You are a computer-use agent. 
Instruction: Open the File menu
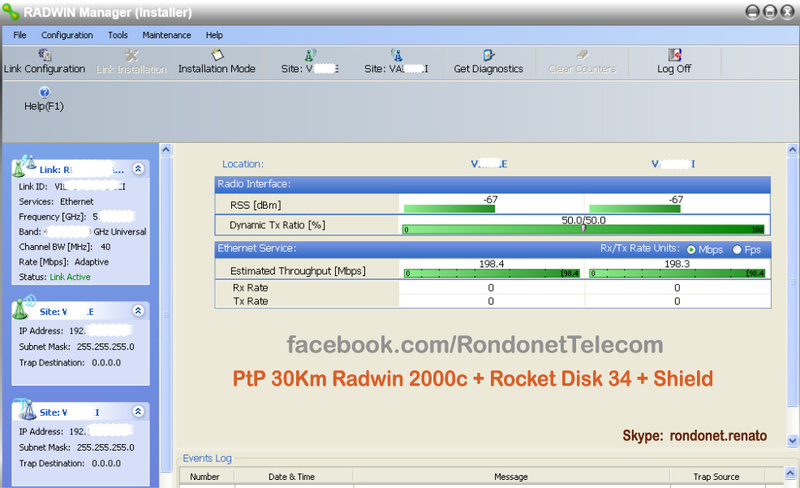pos(19,35)
